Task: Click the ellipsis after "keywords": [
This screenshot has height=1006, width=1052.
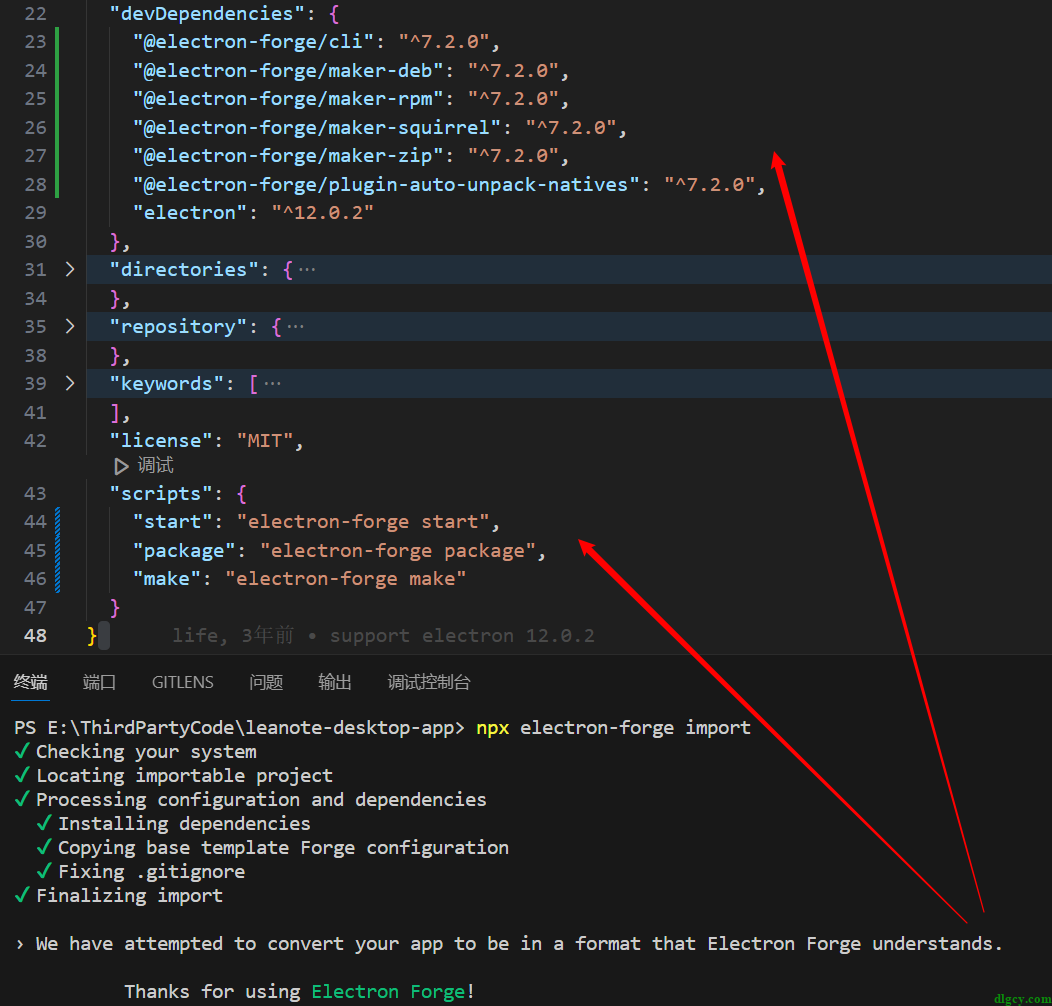Action: pyautogui.click(x=272, y=384)
